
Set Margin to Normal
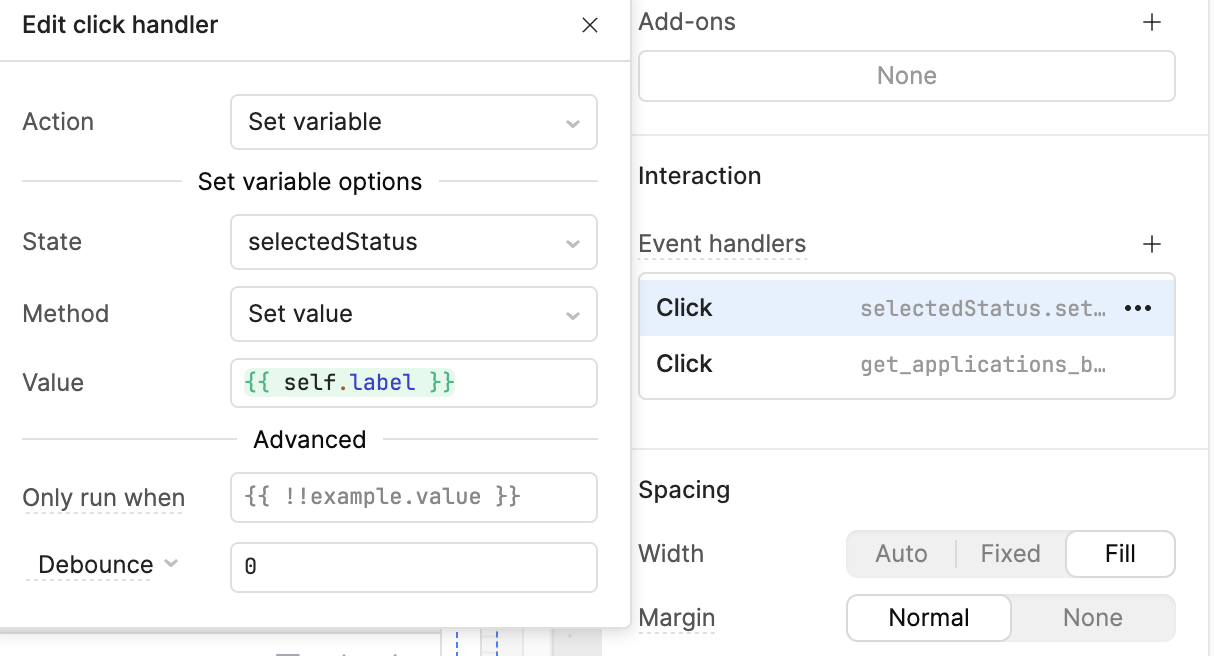click(929, 618)
